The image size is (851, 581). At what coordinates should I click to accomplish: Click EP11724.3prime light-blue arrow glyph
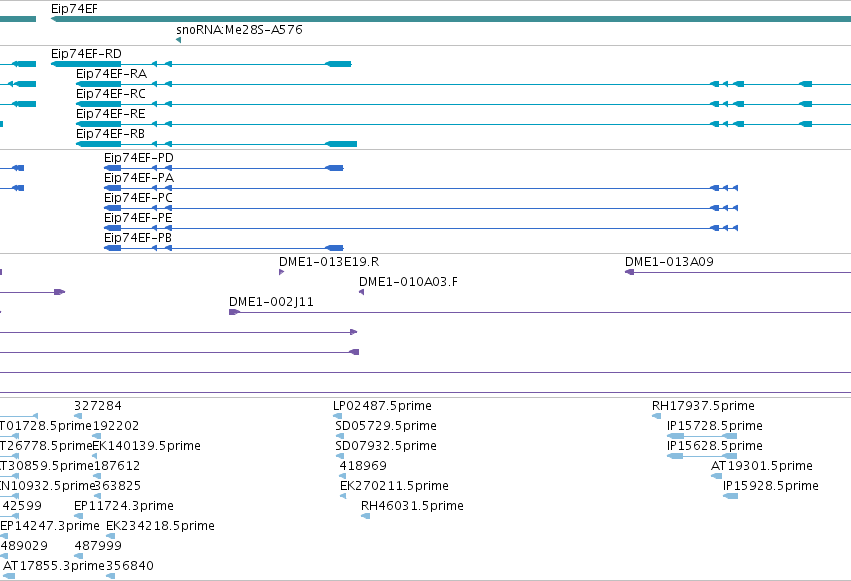(x=78, y=516)
